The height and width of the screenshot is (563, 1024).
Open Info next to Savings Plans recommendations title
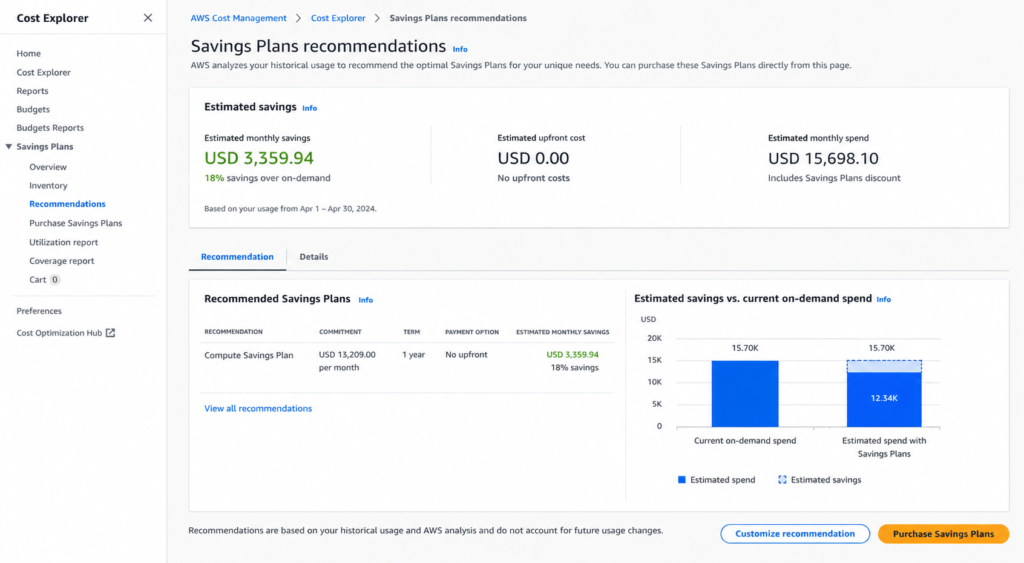[x=460, y=49]
